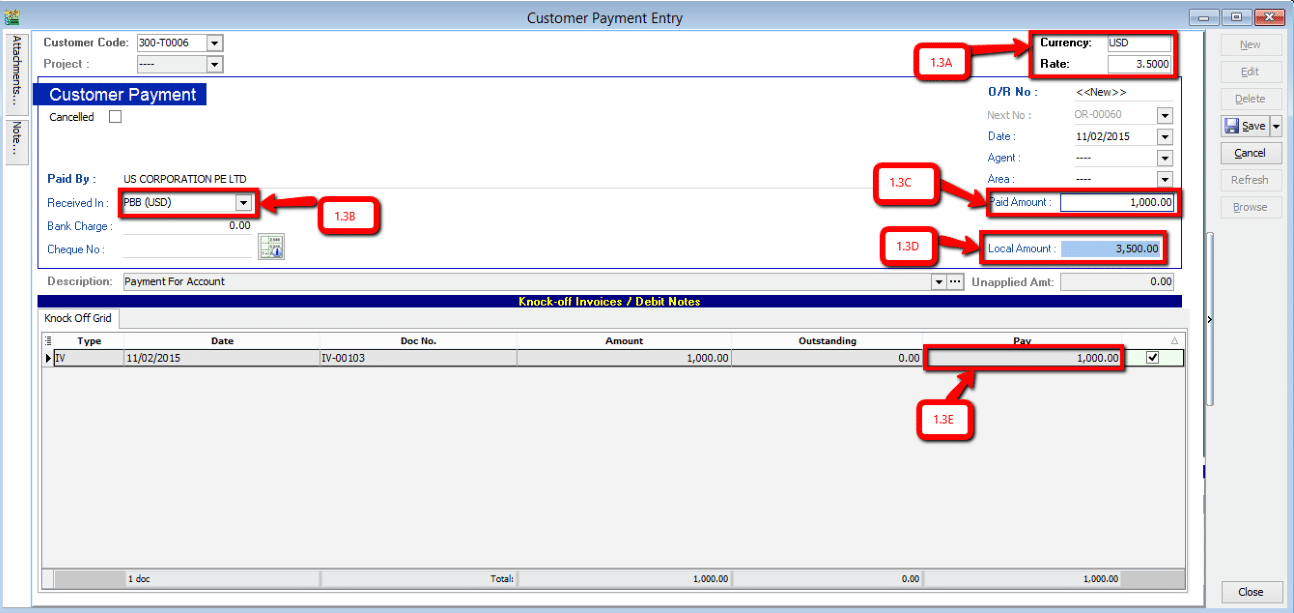
Task: Expand the Received In payment method dropdown
Action: click(x=243, y=203)
